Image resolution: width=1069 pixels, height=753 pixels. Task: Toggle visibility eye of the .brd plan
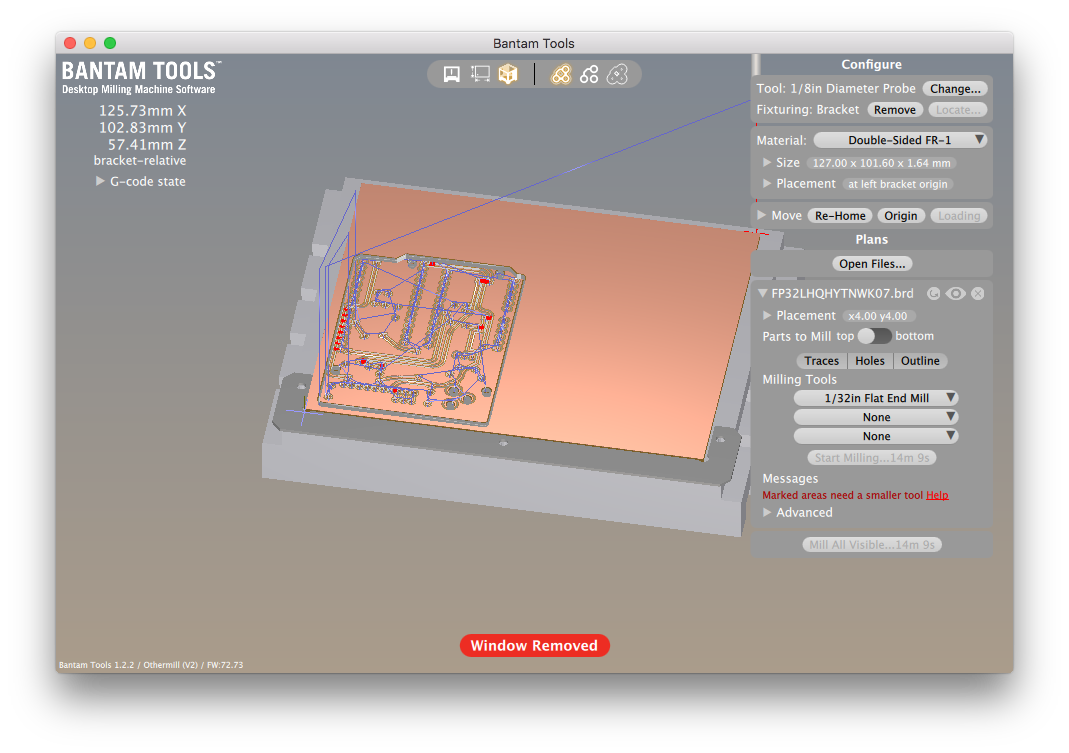955,293
